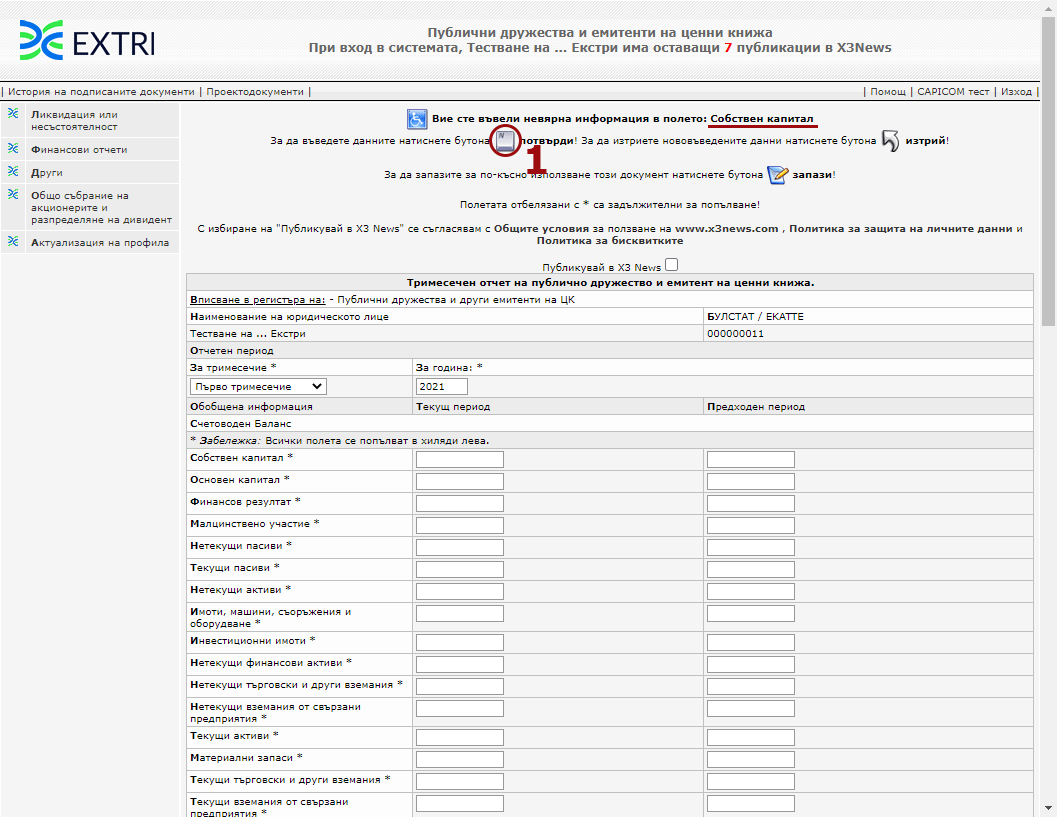
Task: Click Нетекущи активи current period field
Action: (x=460, y=591)
